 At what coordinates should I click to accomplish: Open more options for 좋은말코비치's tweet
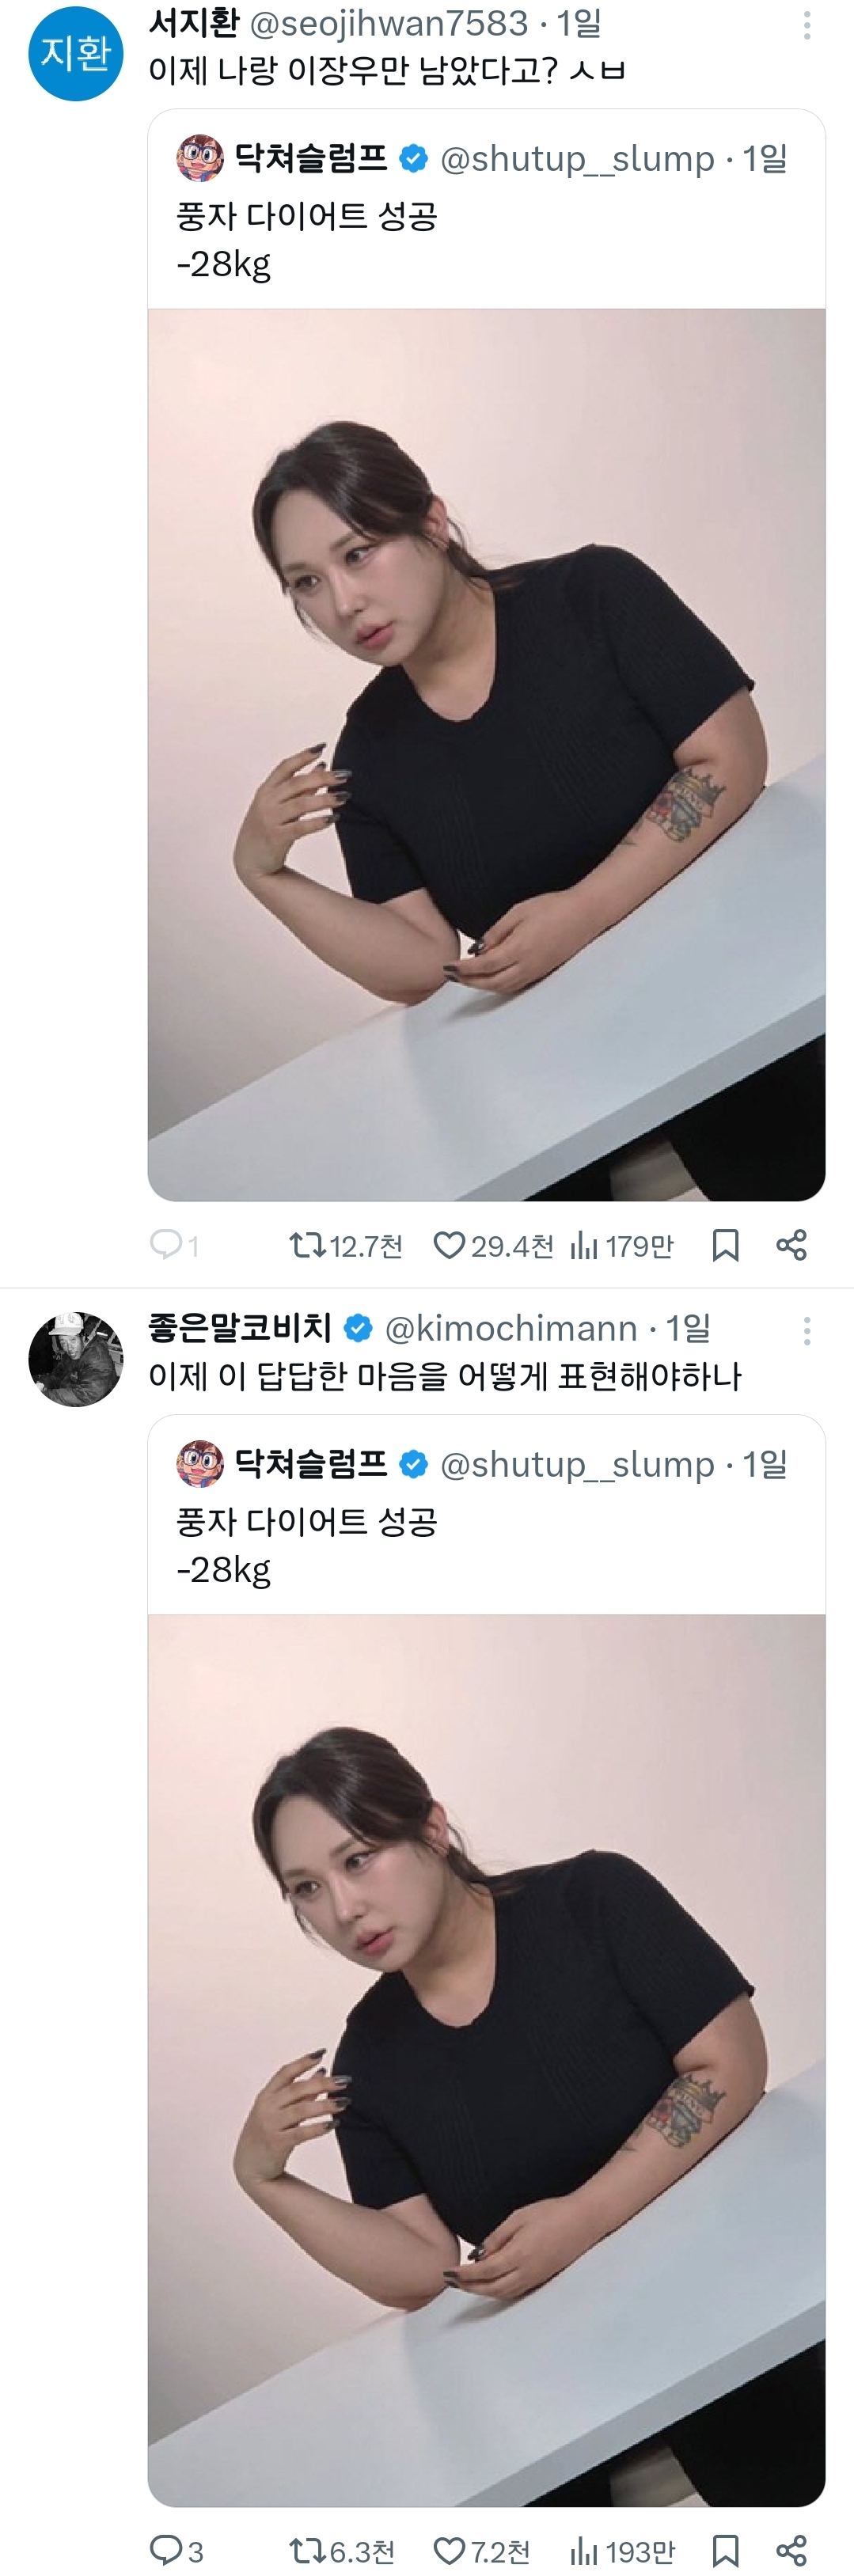click(x=807, y=1330)
